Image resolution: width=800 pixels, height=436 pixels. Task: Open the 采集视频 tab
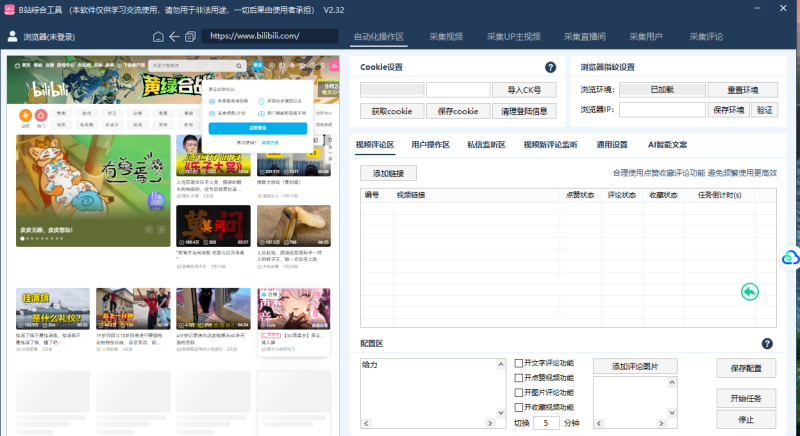446,37
